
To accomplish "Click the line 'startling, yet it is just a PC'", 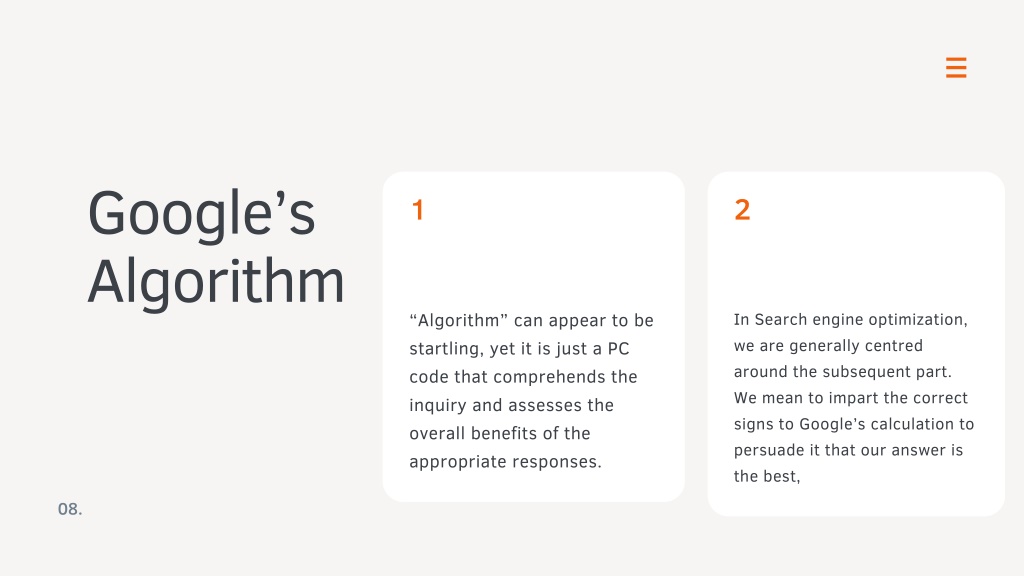I will [x=519, y=349].
